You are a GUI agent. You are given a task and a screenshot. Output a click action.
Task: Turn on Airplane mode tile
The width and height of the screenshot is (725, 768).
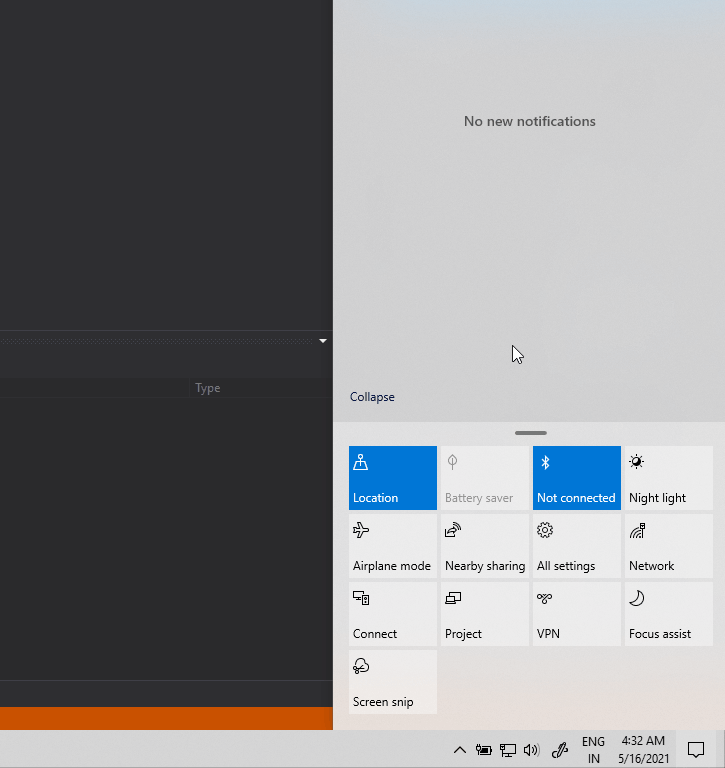(x=392, y=546)
